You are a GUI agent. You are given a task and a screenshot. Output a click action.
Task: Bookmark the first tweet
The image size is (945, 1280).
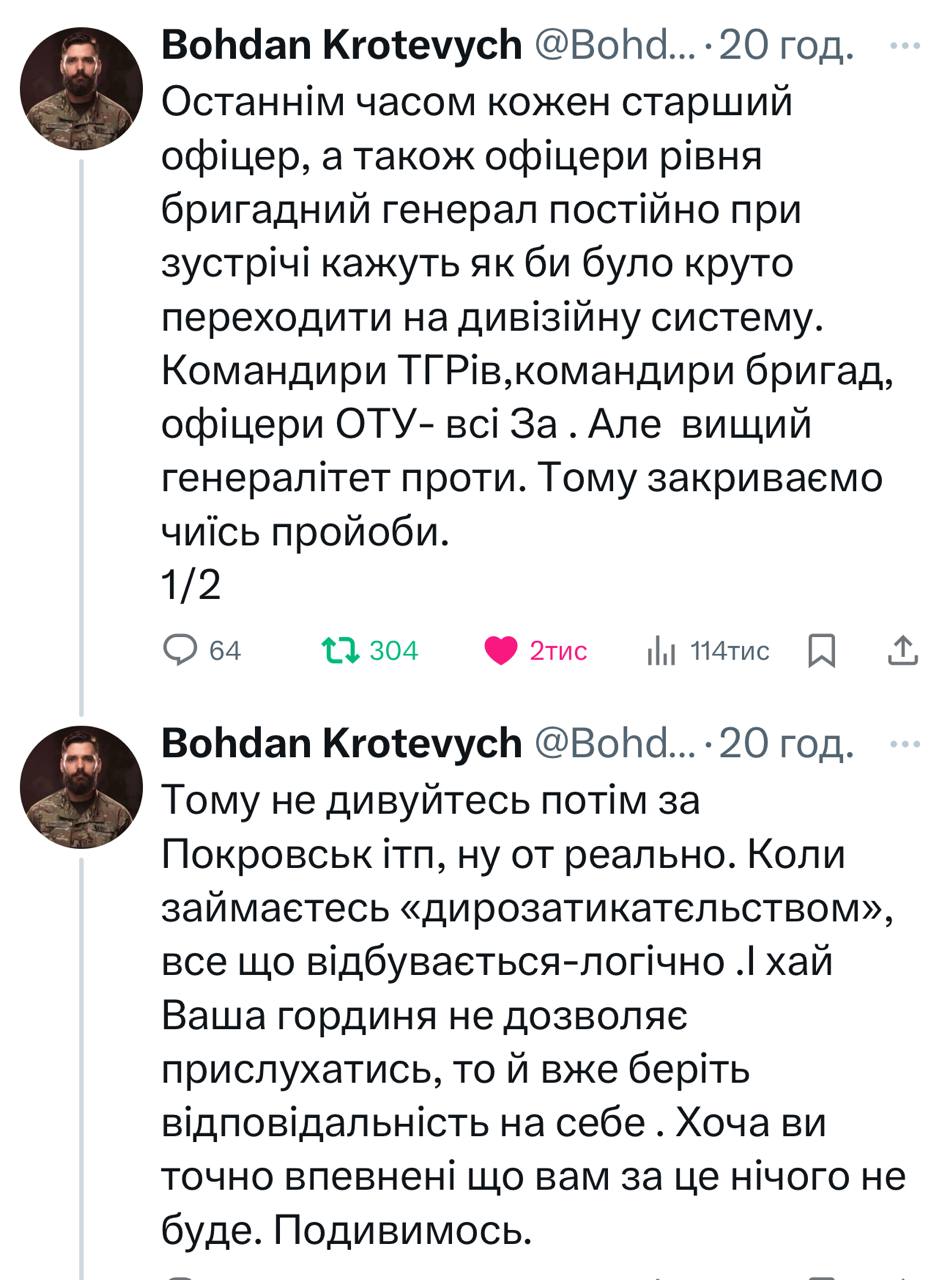pos(821,651)
